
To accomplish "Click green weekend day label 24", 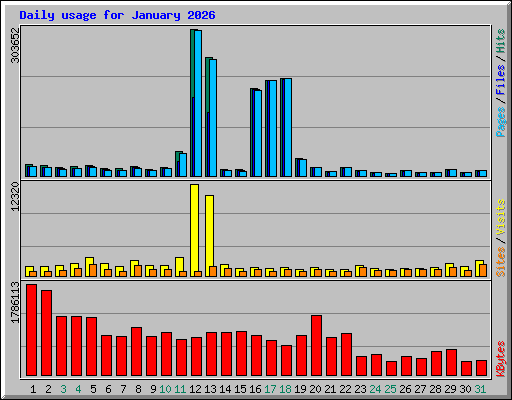I will [375, 389].
